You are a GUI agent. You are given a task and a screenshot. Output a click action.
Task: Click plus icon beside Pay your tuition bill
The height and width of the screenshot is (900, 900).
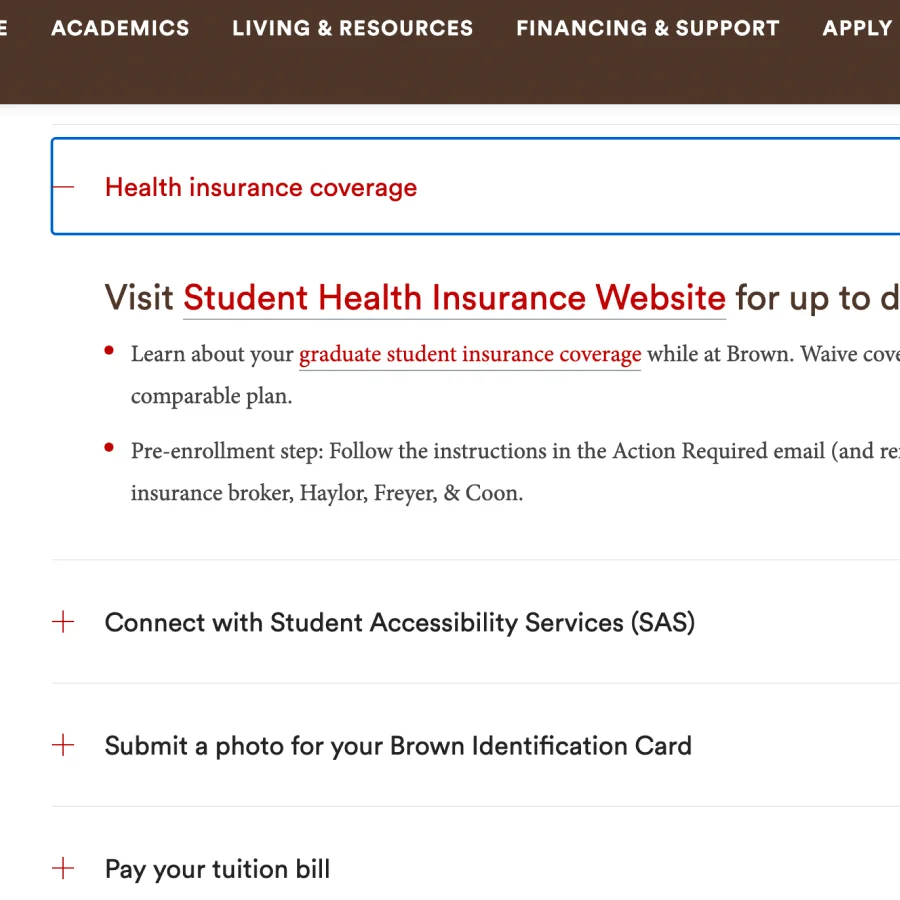click(63, 868)
